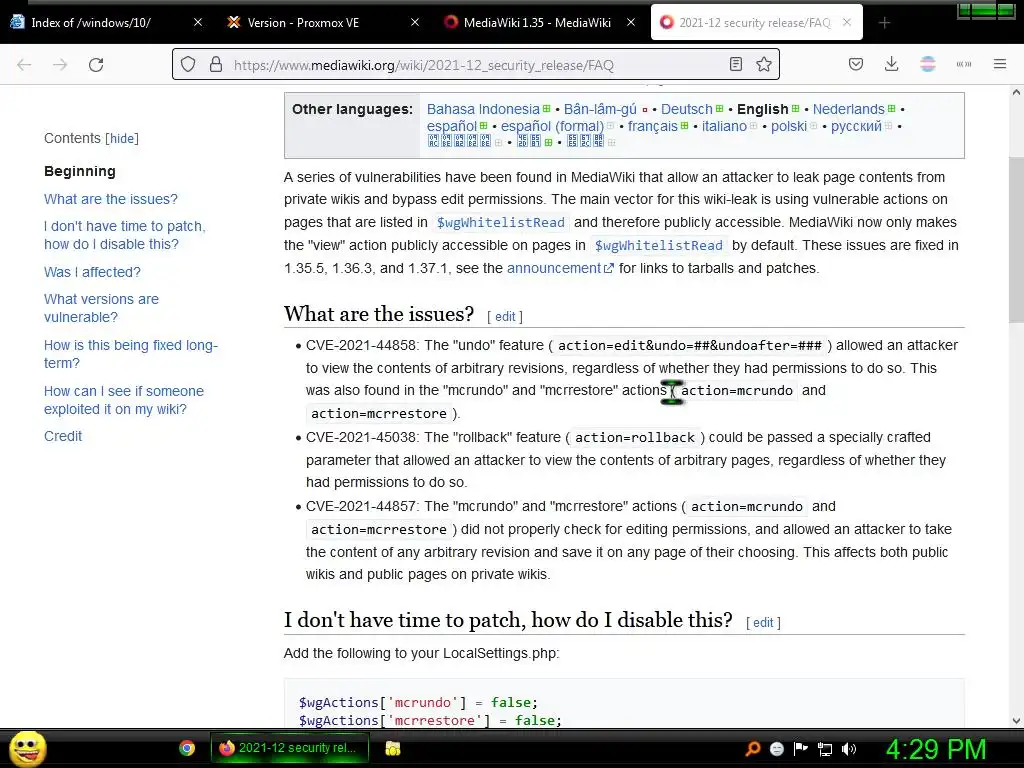Open the folder icon in taskbar

tap(392, 748)
